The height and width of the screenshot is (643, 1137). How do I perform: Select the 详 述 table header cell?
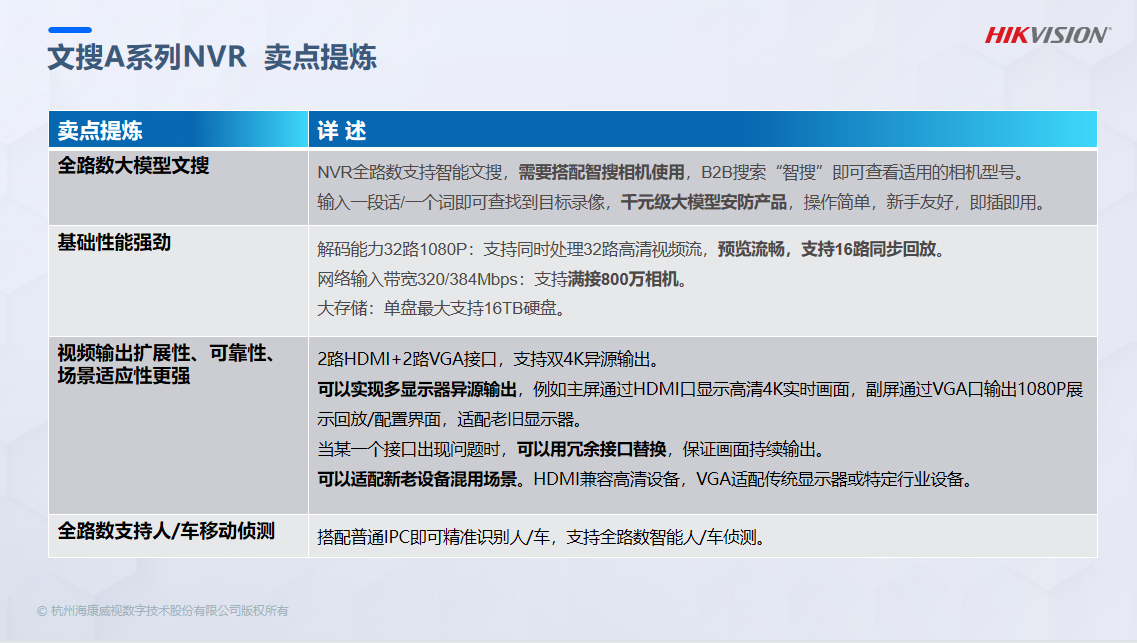342,131
